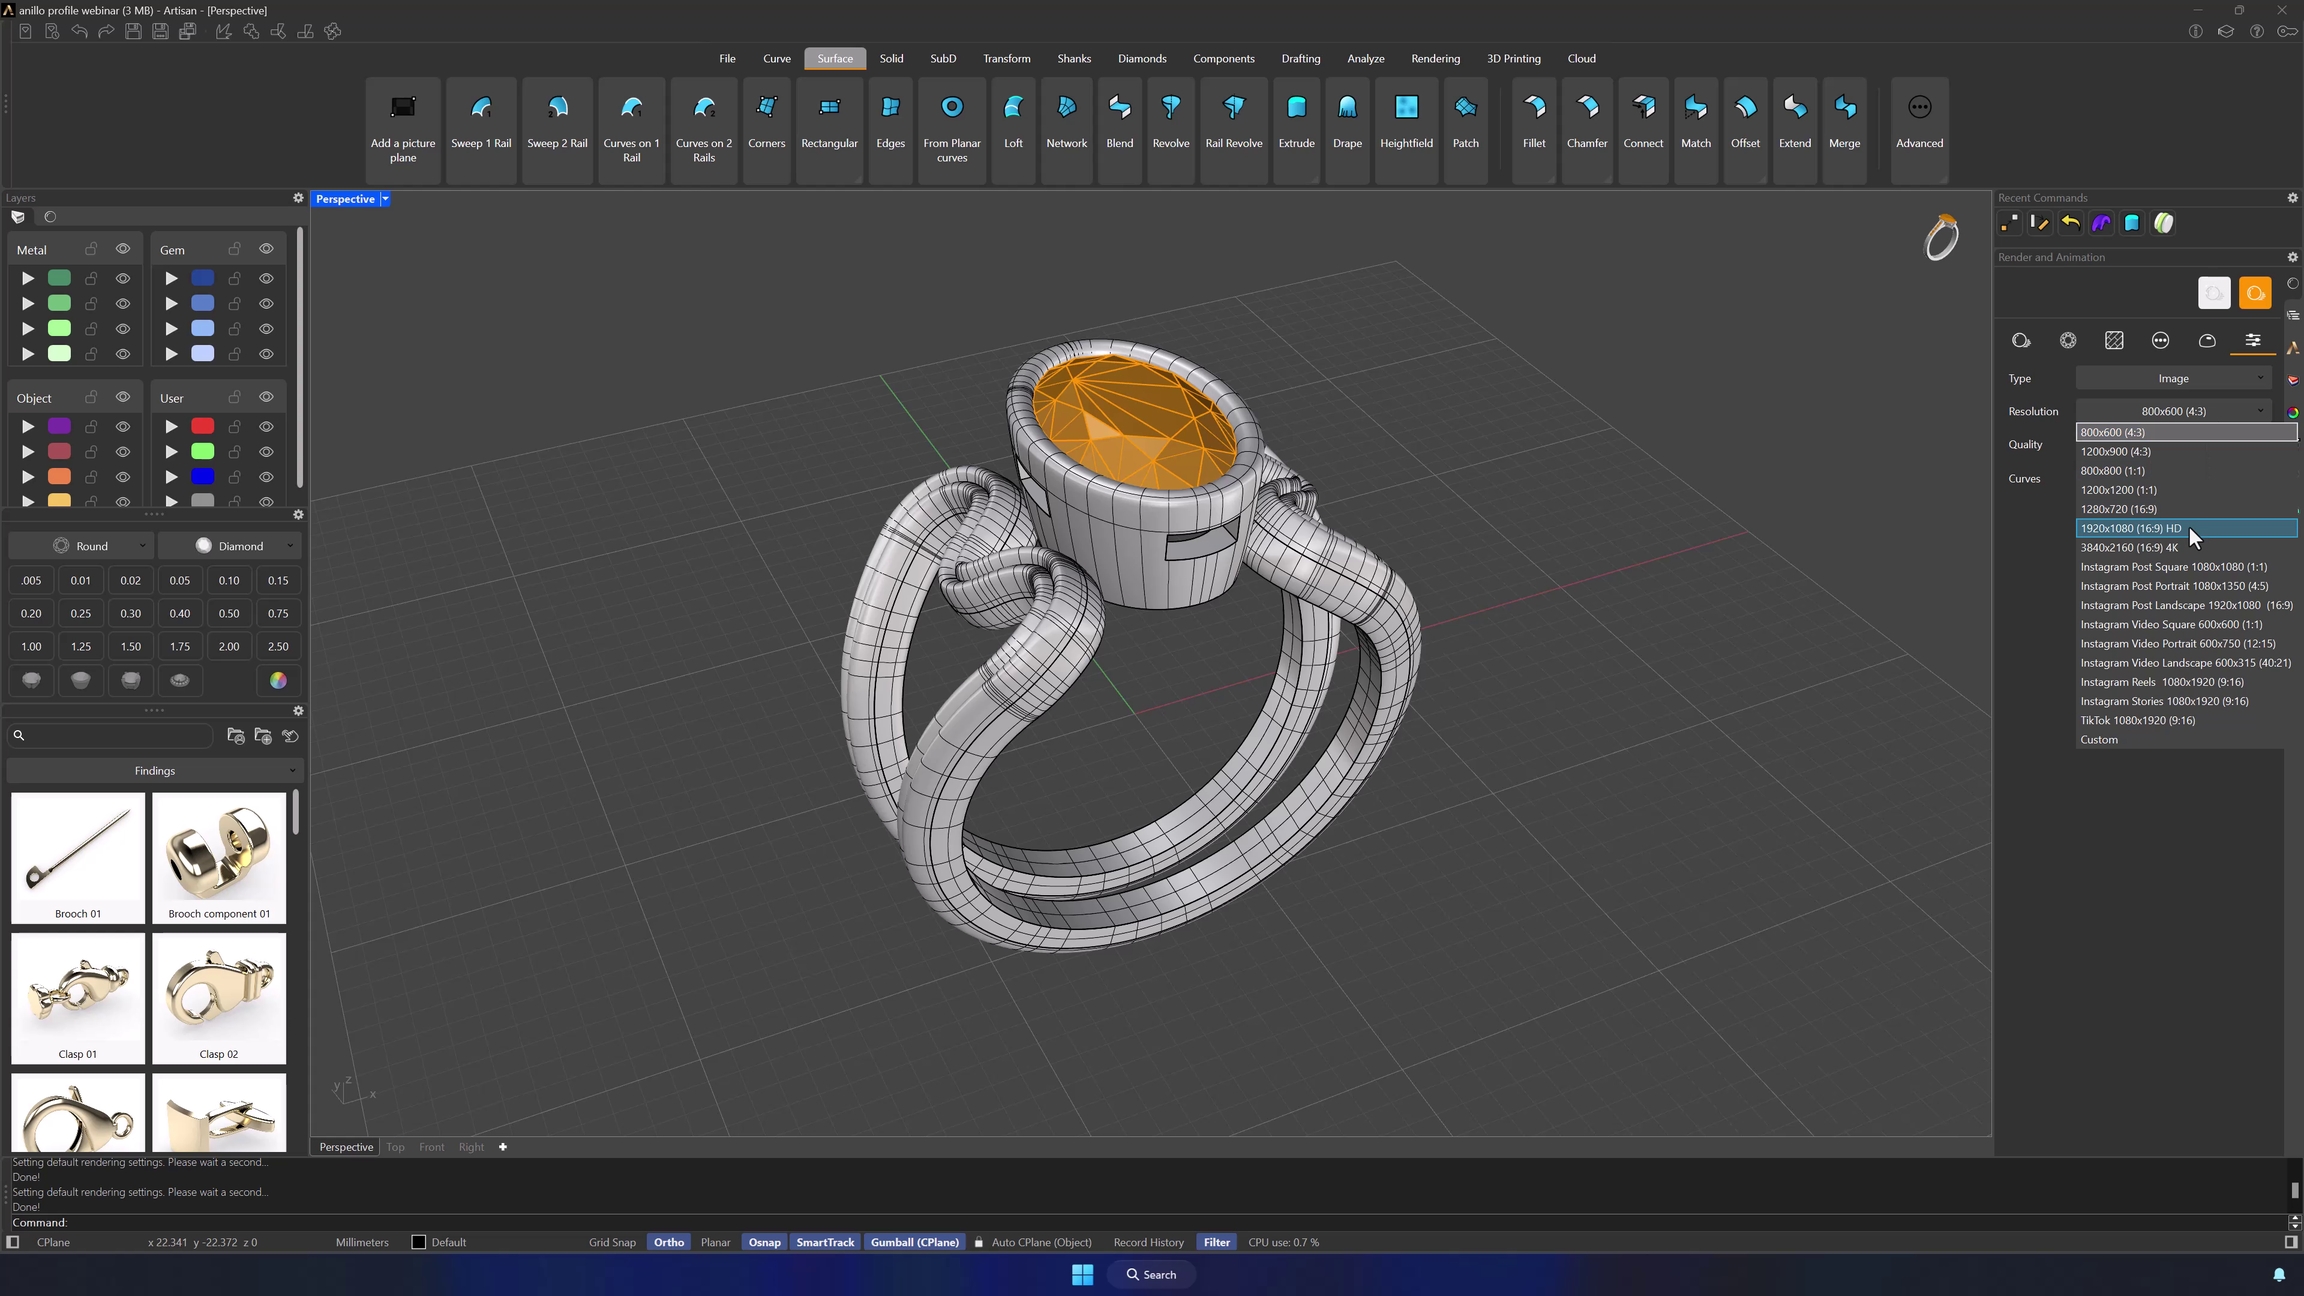Toggle visibility of the Metal layer group
This screenshot has width=2304, height=1296.
pos(123,249)
